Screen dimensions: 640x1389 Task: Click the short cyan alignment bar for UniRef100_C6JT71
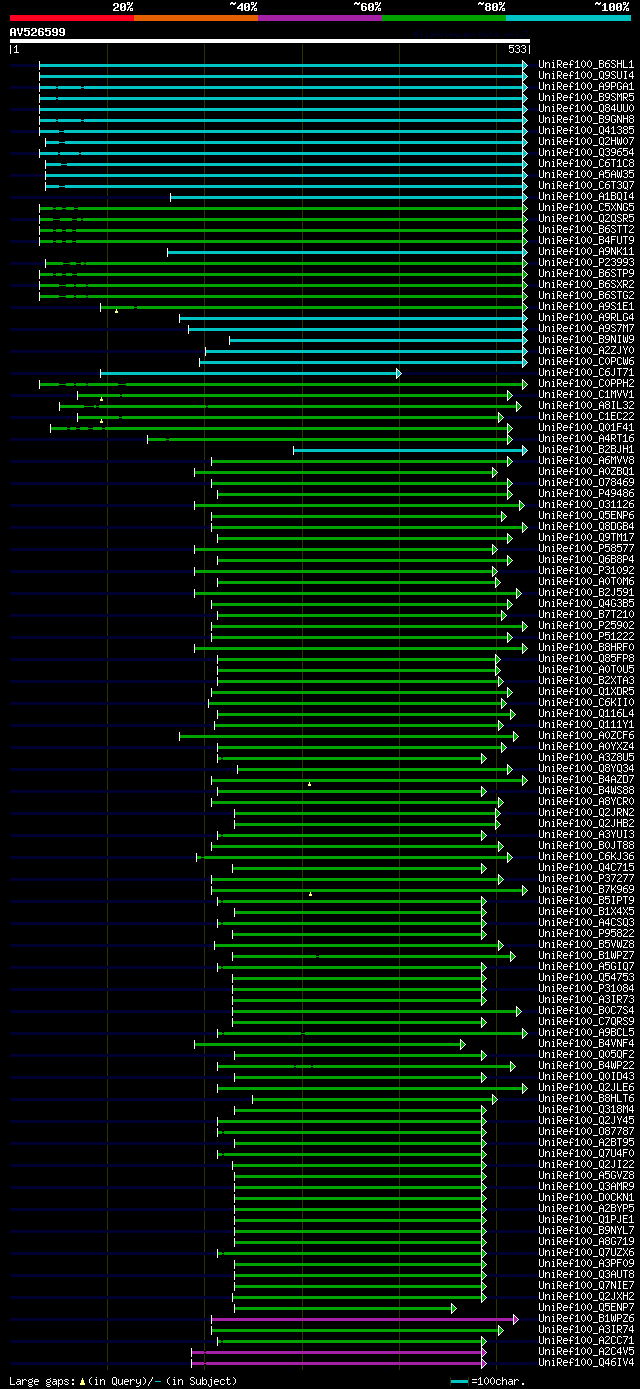(251, 373)
